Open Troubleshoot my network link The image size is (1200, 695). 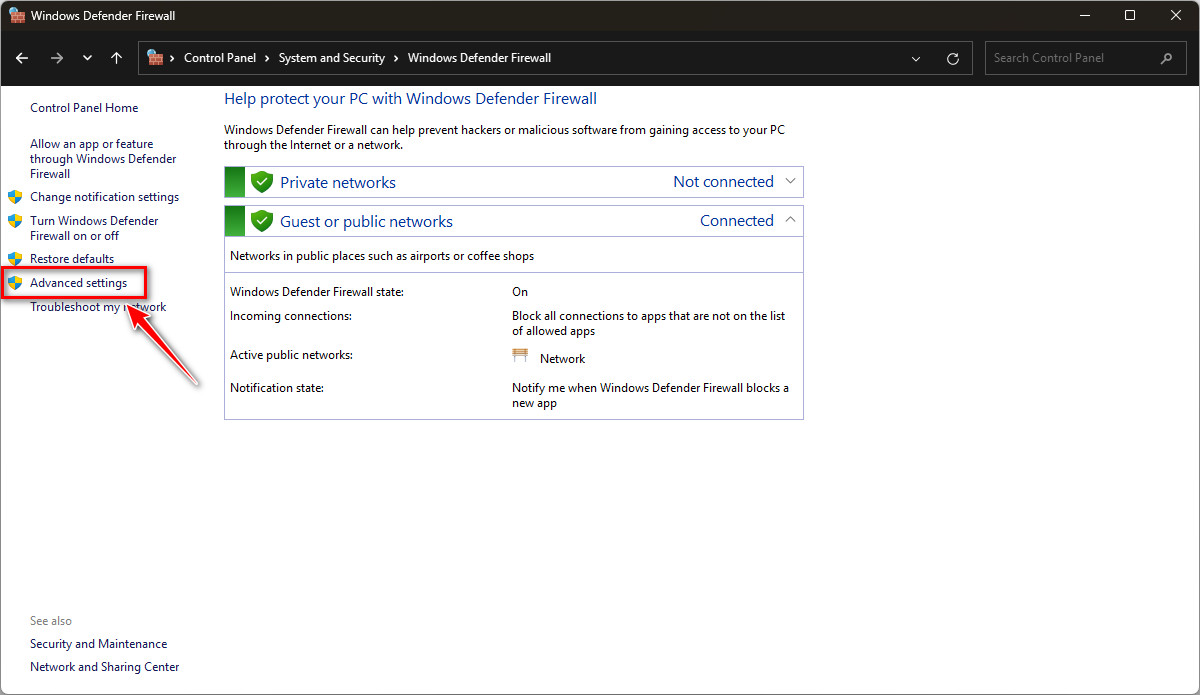[98, 307]
